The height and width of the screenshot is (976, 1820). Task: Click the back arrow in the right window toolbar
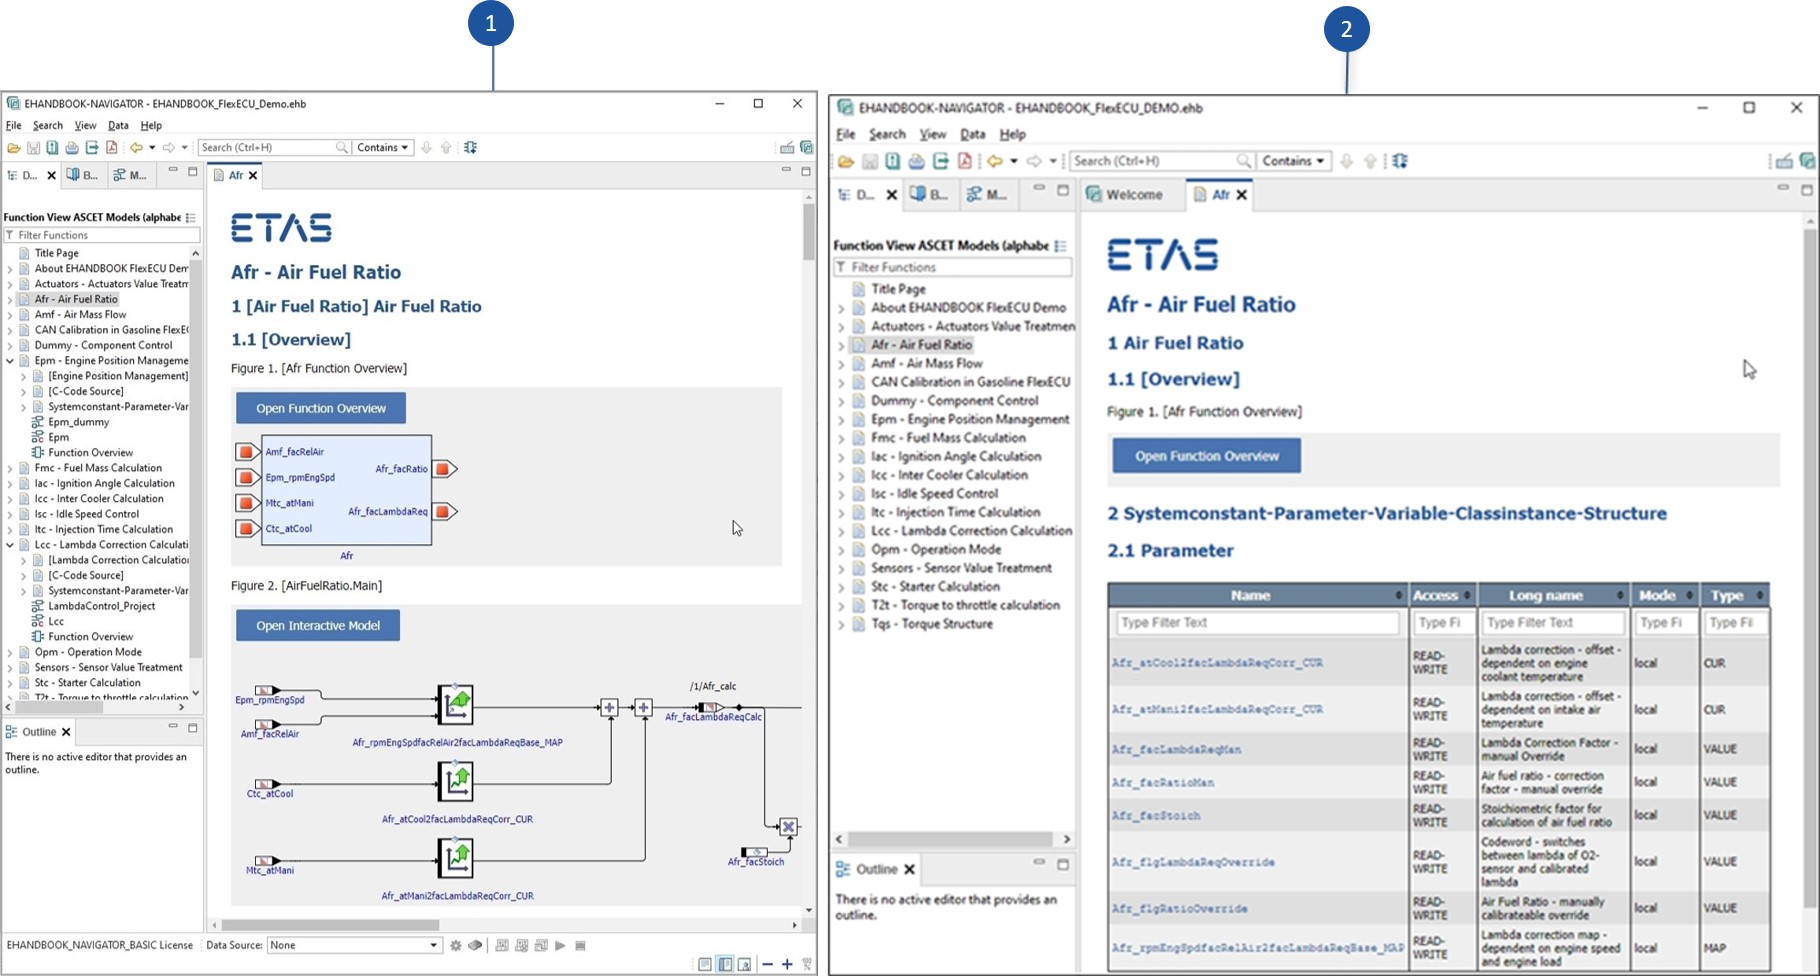[994, 161]
